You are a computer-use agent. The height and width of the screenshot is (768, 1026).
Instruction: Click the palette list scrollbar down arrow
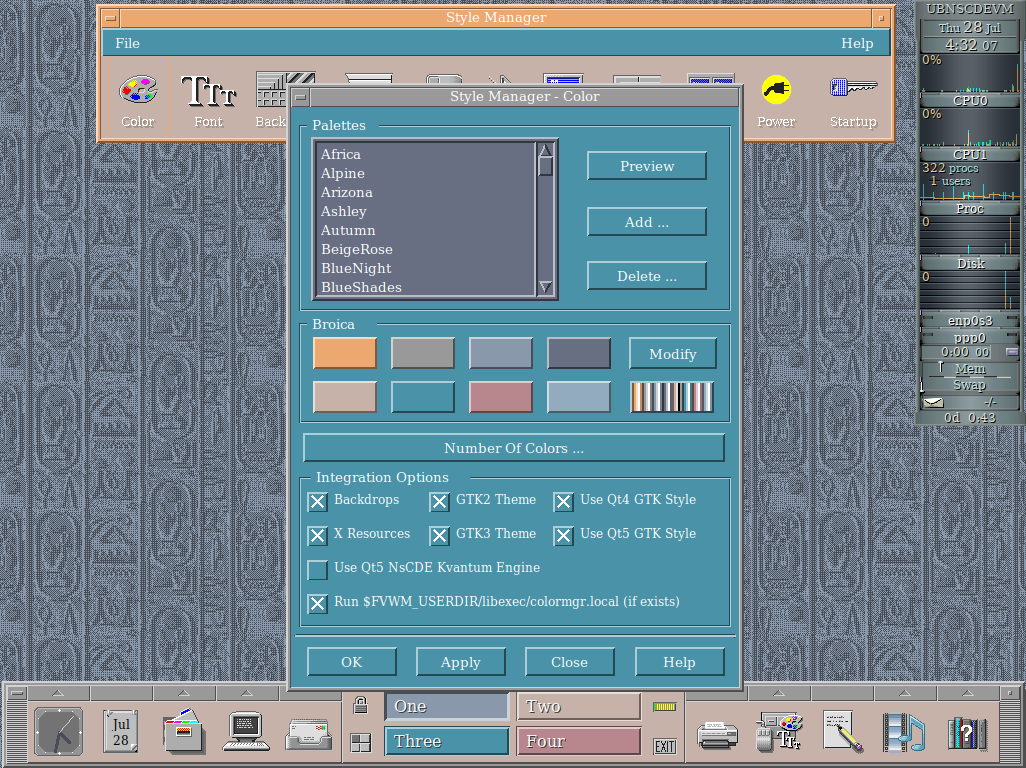pyautogui.click(x=545, y=288)
